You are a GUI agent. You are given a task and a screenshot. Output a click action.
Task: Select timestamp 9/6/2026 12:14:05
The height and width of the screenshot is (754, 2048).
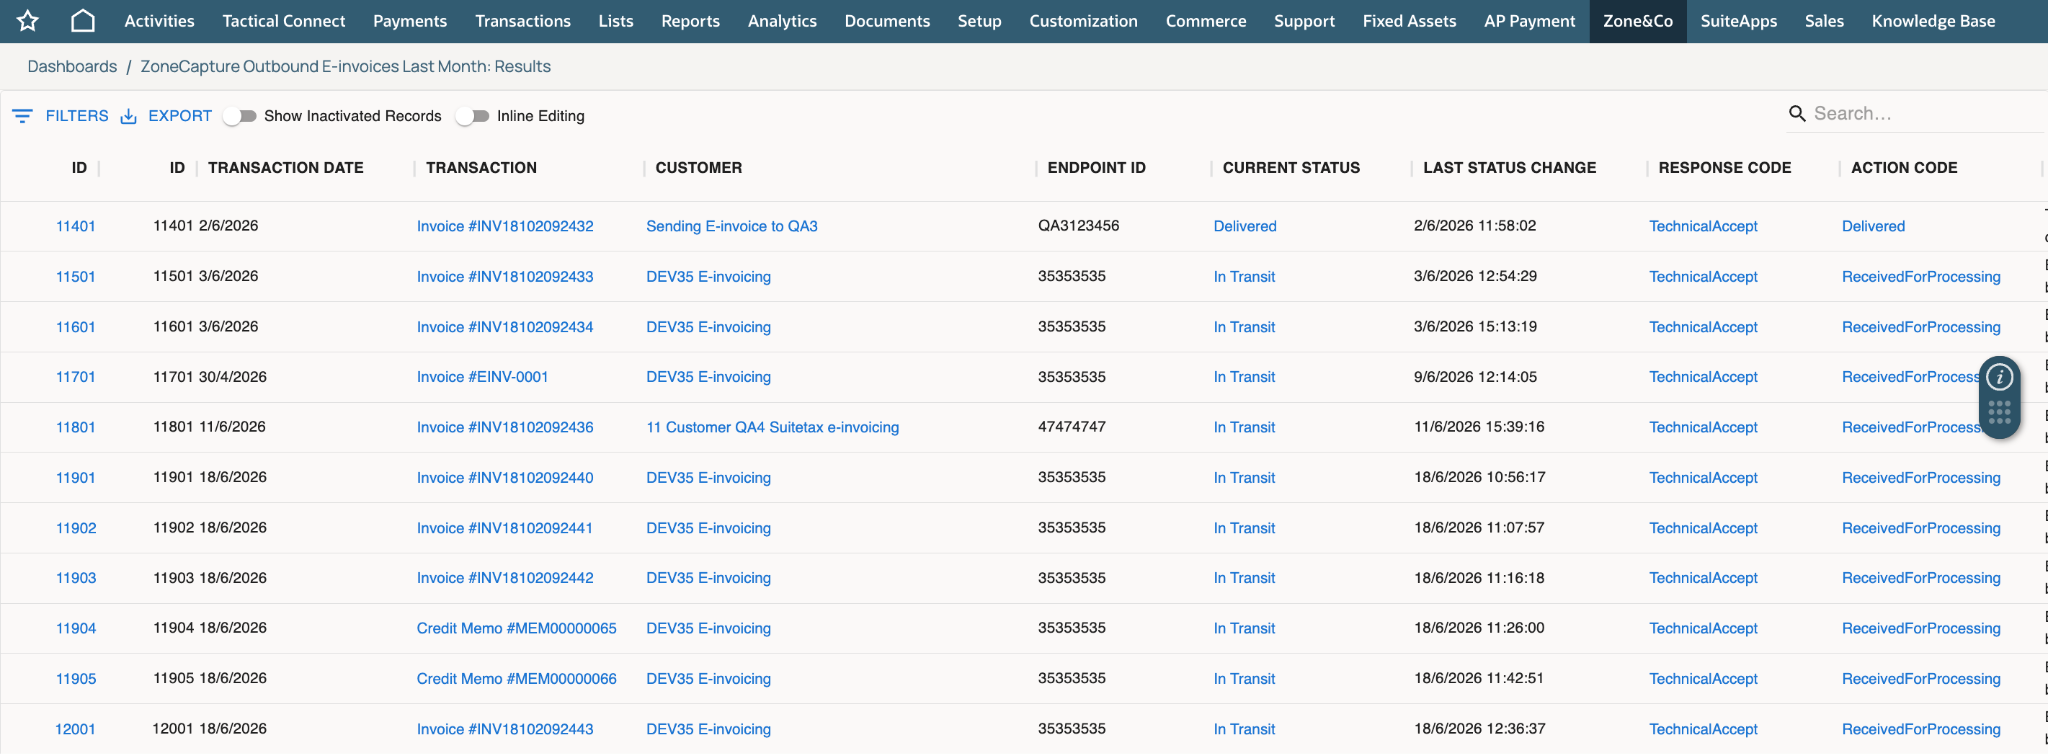tap(1475, 377)
